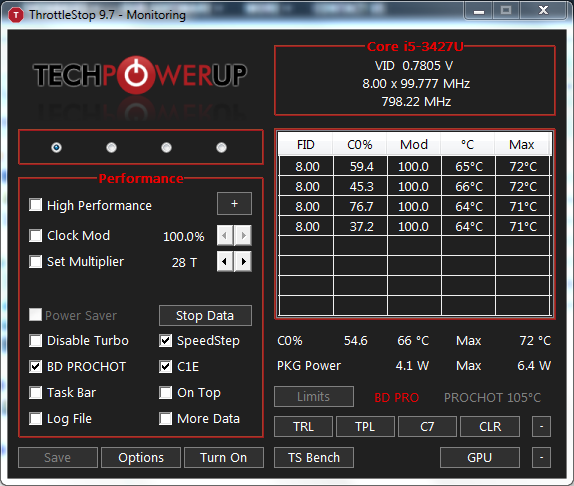Click the Core i5-3427U heading
The height and width of the screenshot is (486, 574).
coord(415,46)
